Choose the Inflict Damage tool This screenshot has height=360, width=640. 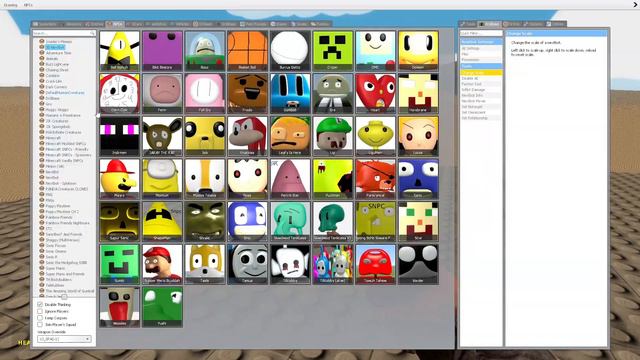(481, 89)
